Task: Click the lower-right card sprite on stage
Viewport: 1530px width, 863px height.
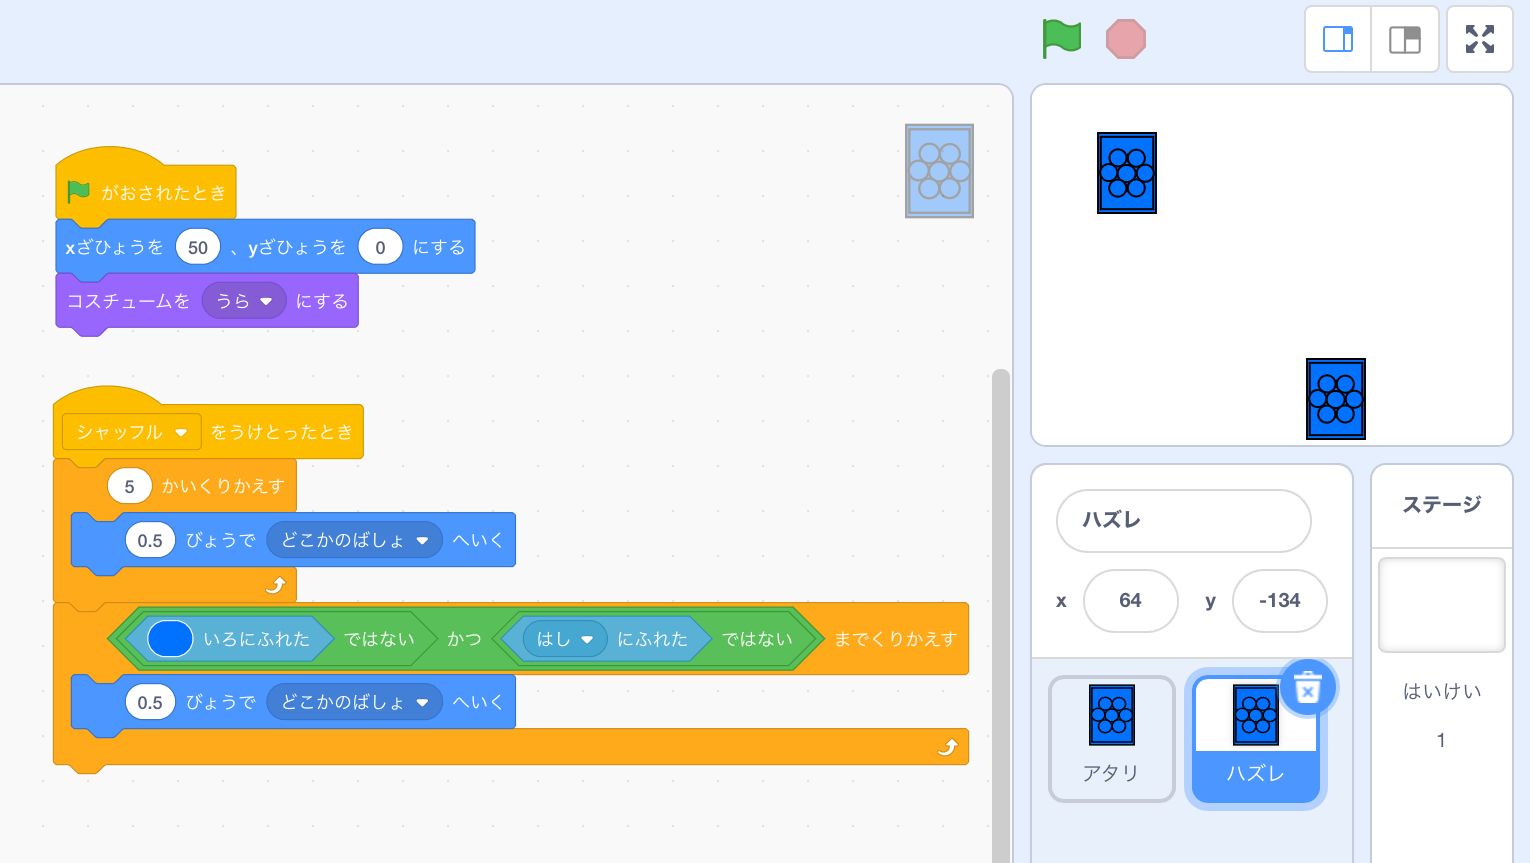Action: point(1336,399)
